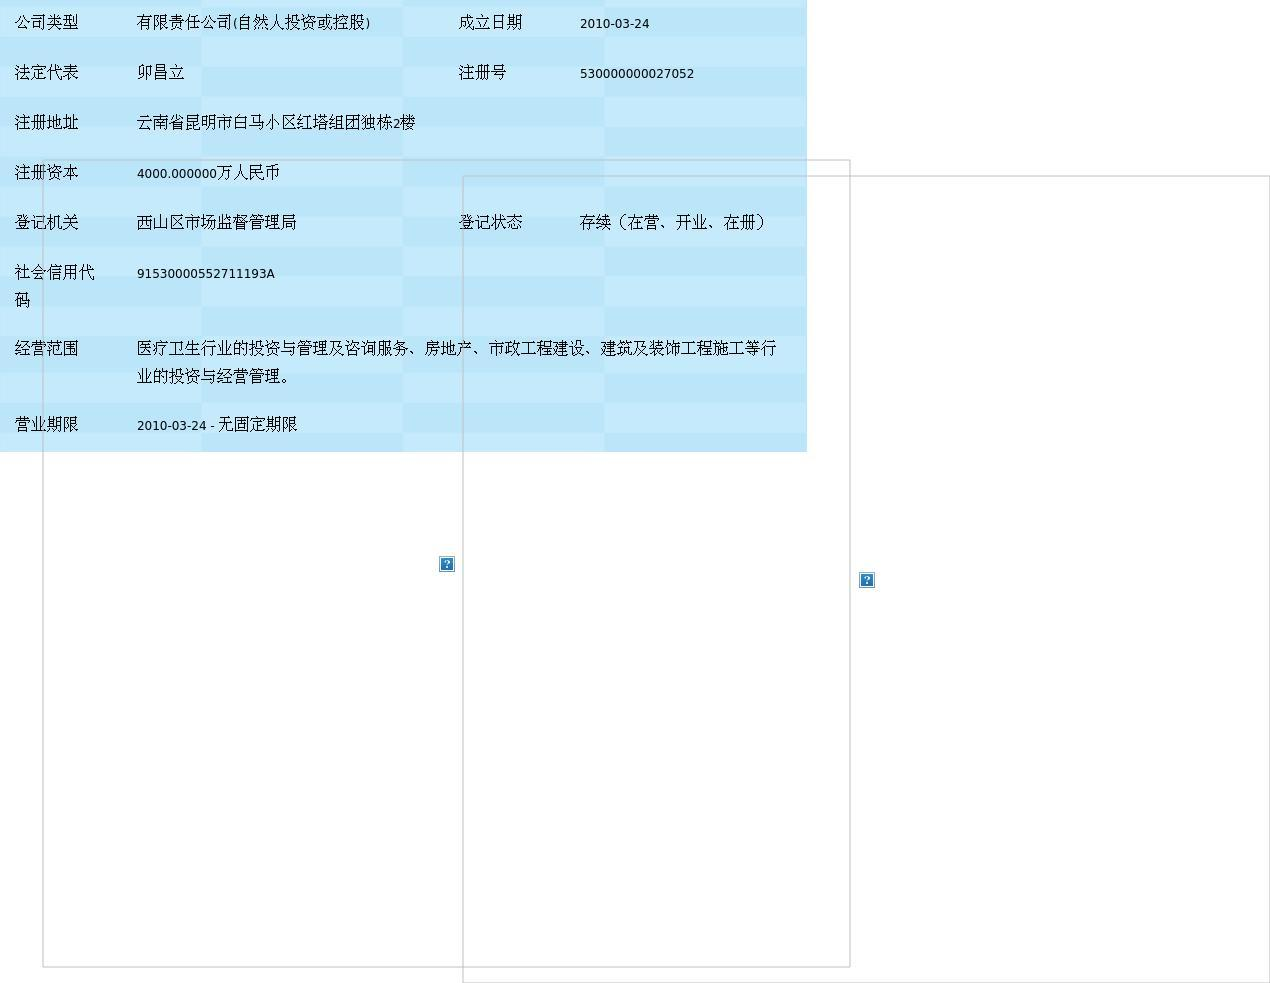Viewport: 1270px width, 983px height.
Task: Click the registration number 530000000027052
Action: click(x=637, y=73)
